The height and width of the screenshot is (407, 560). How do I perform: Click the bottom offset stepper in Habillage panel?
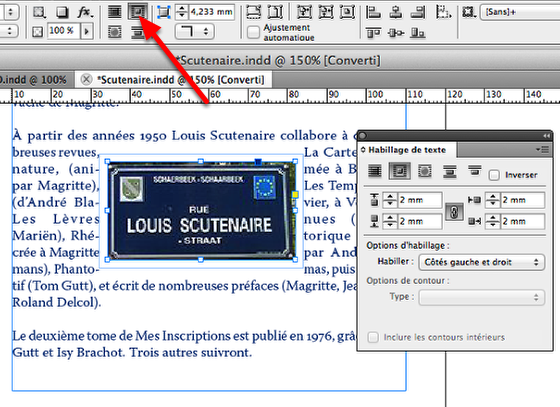[390, 221]
